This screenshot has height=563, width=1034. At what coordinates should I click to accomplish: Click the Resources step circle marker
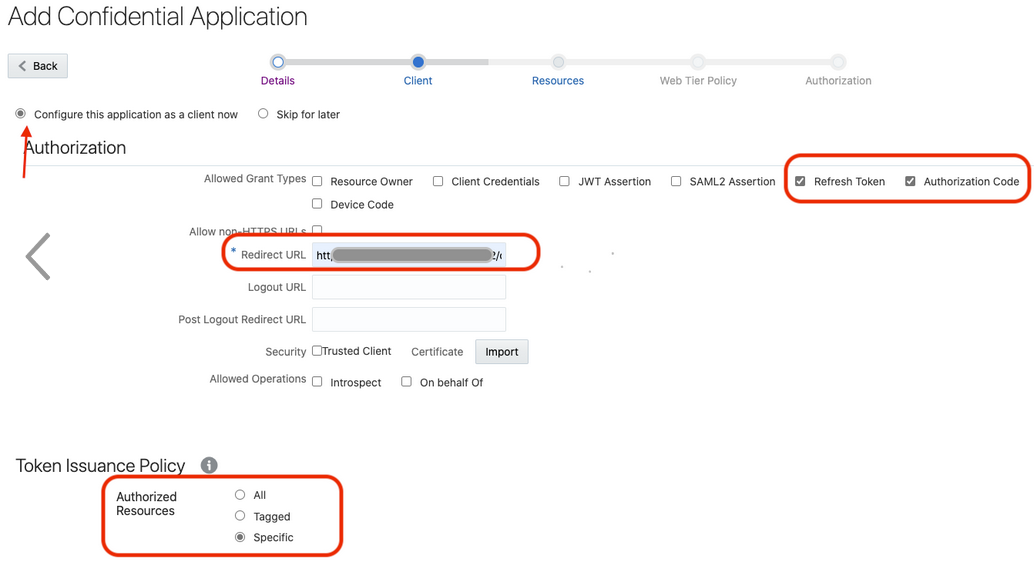558,62
